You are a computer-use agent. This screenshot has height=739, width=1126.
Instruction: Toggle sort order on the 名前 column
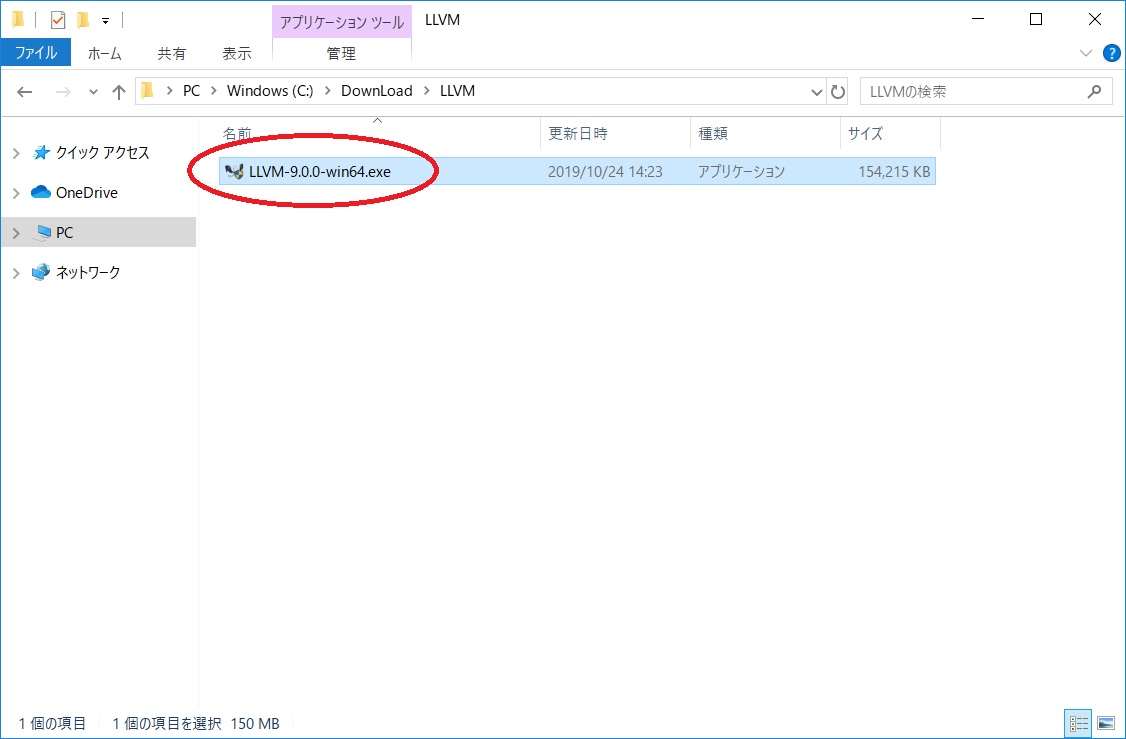237,133
